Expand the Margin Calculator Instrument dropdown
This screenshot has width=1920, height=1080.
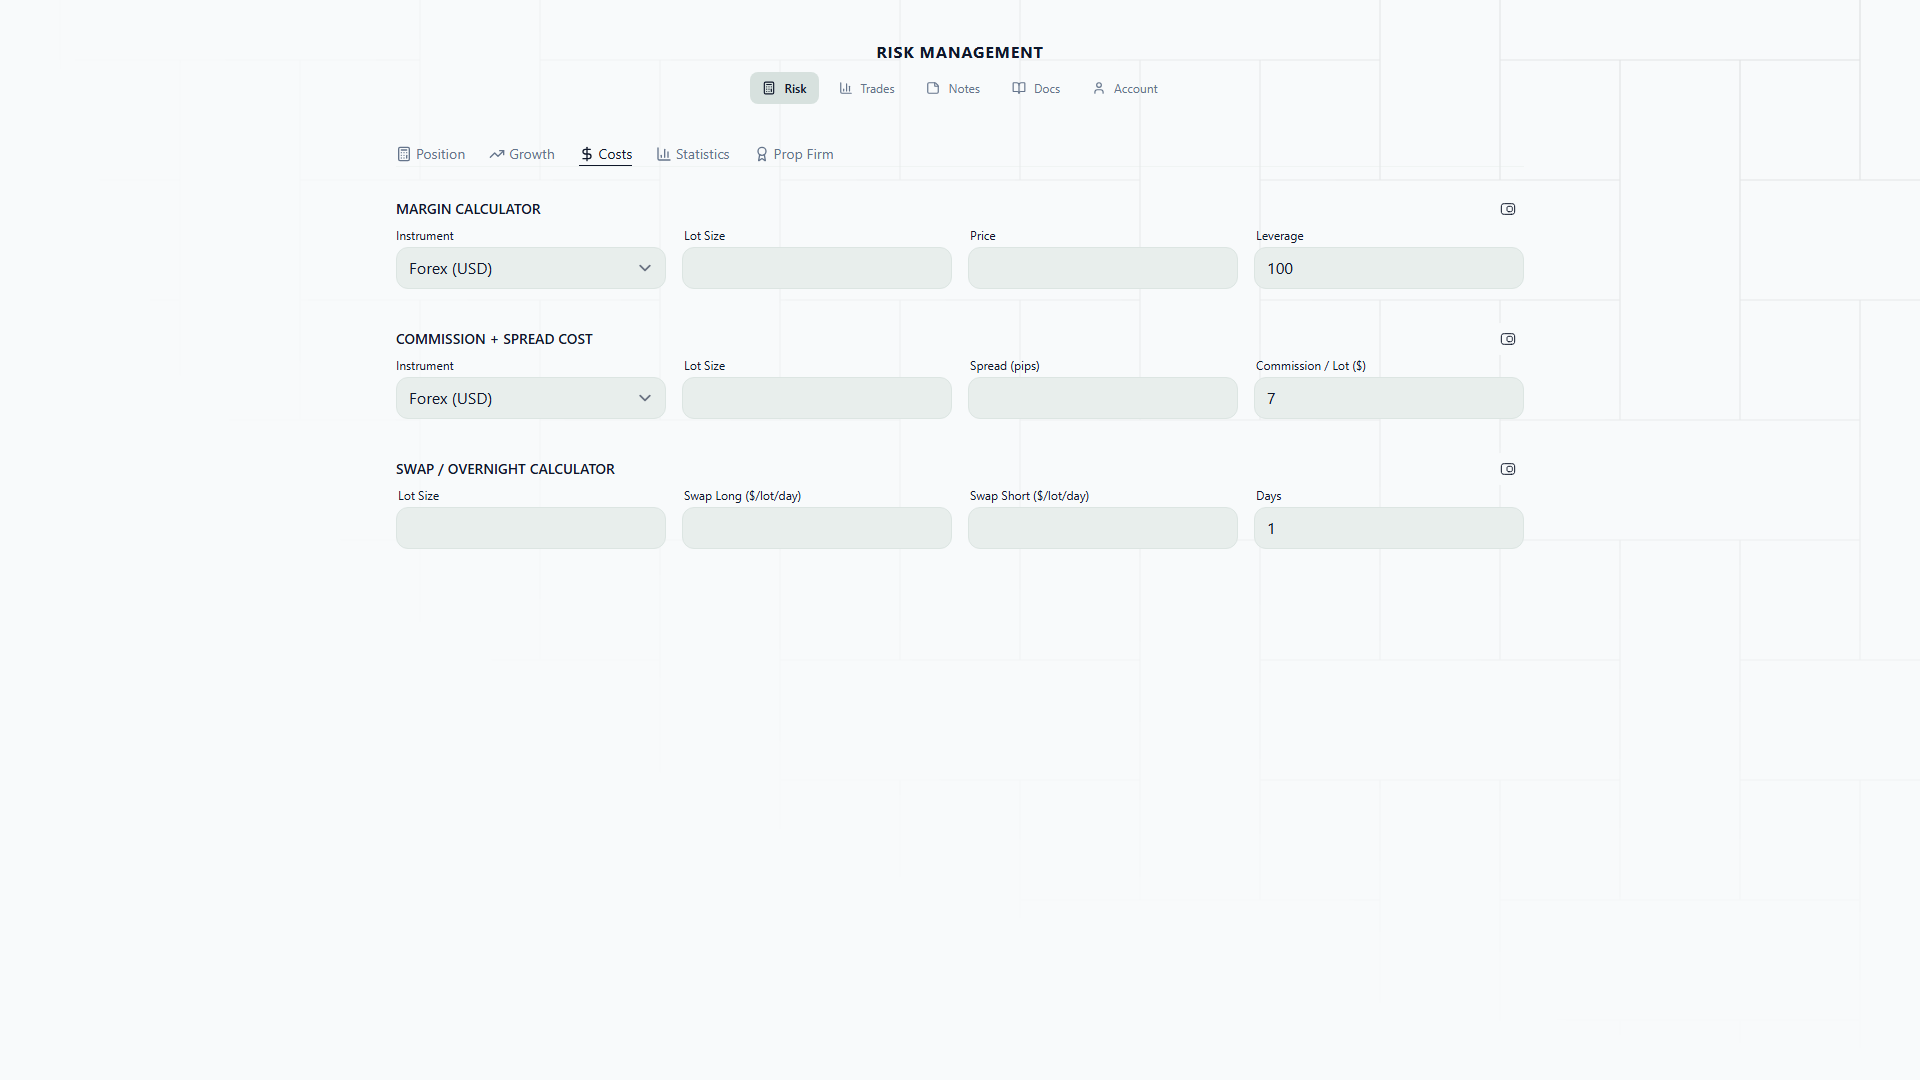(x=530, y=269)
